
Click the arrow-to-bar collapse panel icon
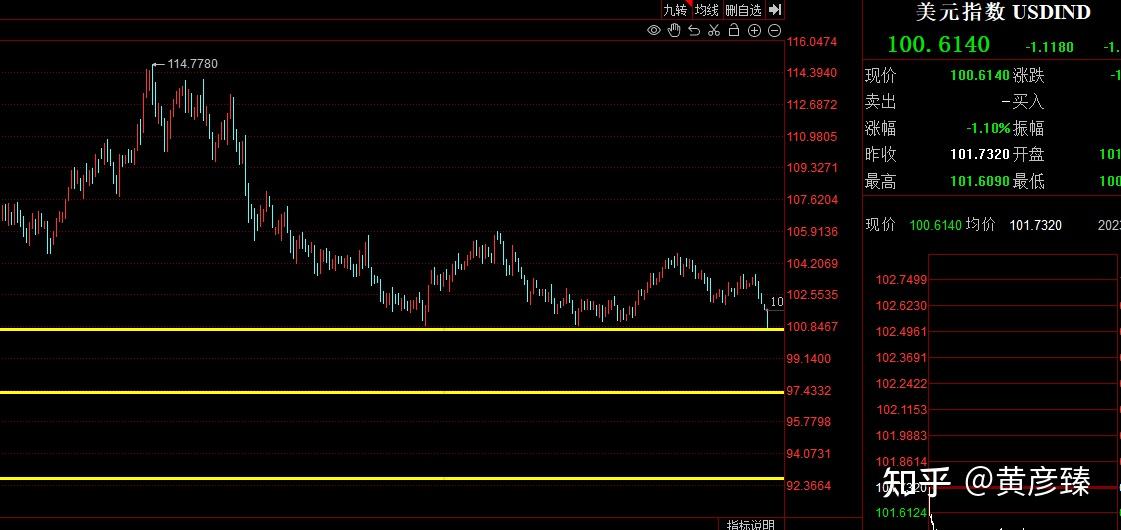pos(775,10)
